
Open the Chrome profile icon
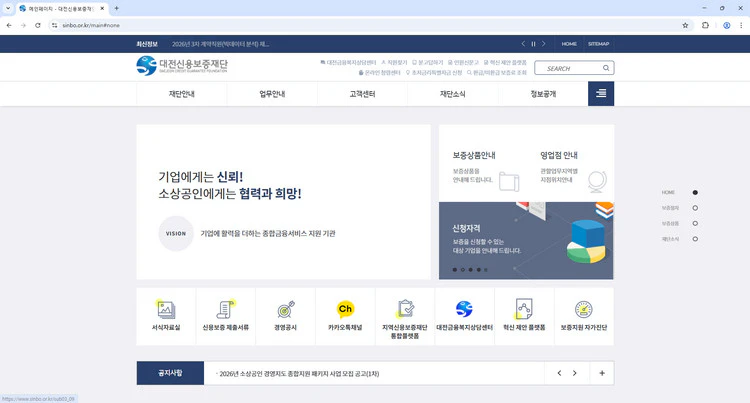coord(727,25)
